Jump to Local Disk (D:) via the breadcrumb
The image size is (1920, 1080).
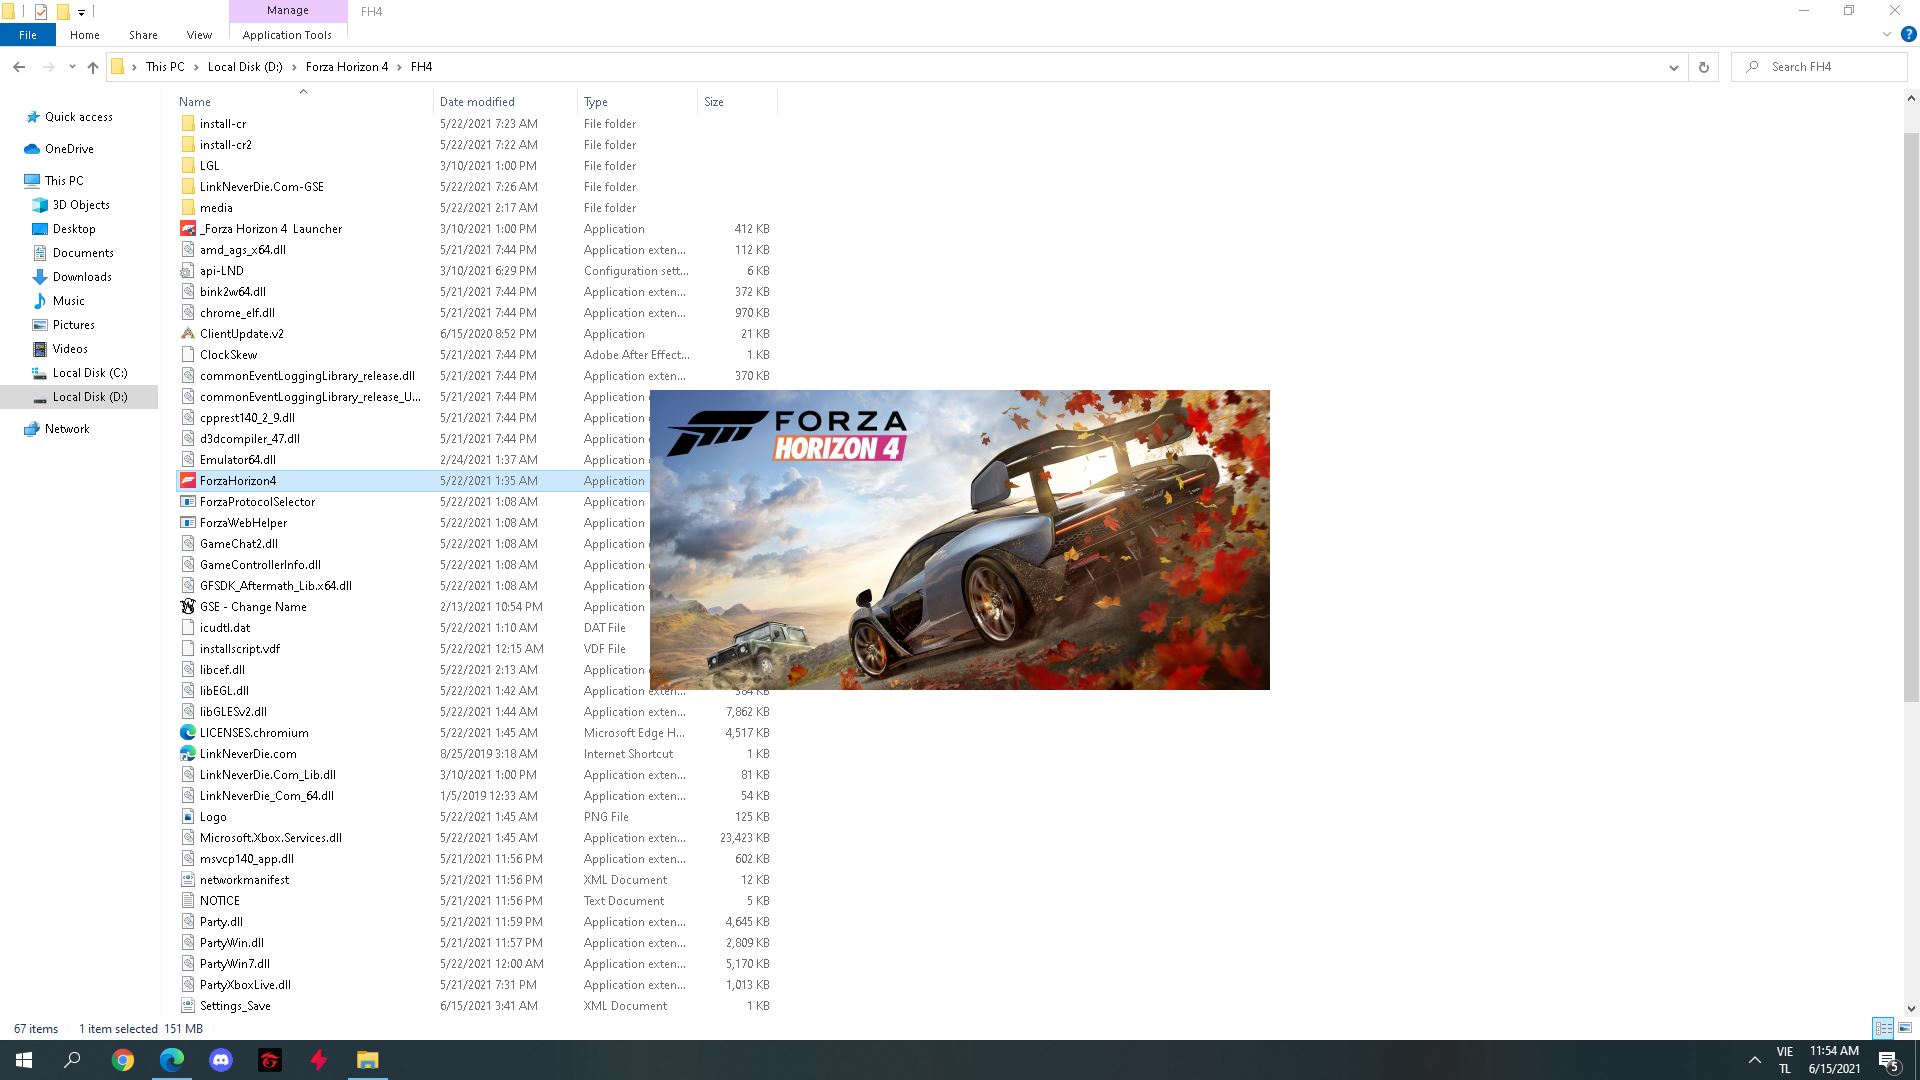click(x=244, y=66)
